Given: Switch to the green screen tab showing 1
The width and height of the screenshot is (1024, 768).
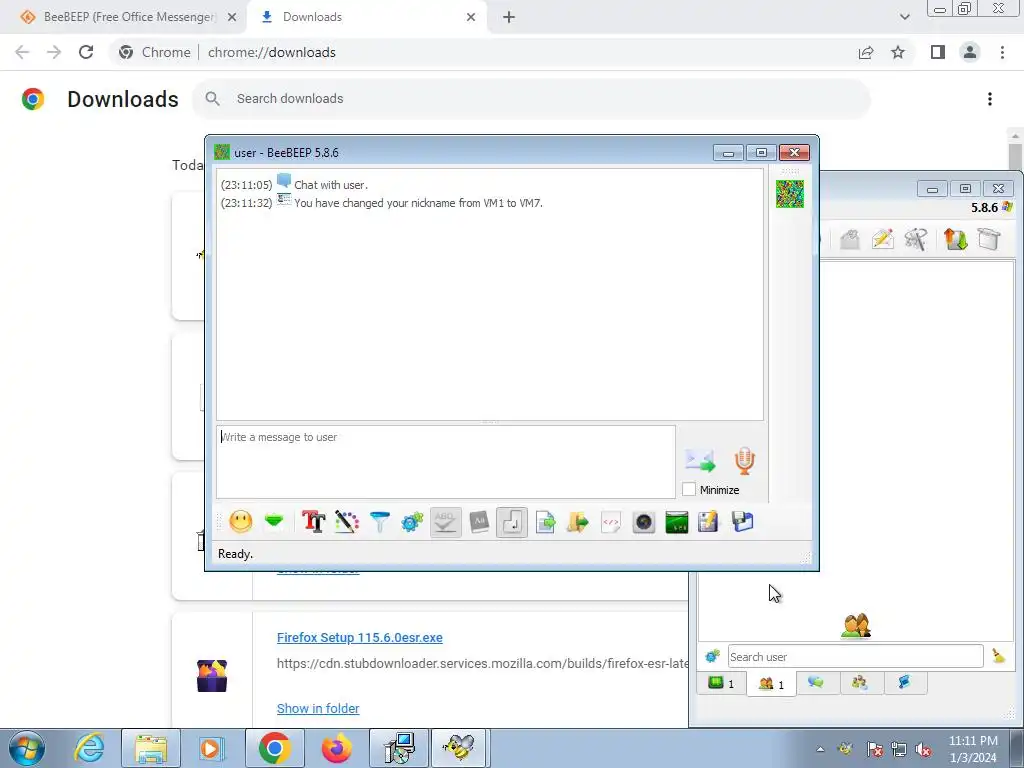Looking at the screenshot, I should coord(722,683).
